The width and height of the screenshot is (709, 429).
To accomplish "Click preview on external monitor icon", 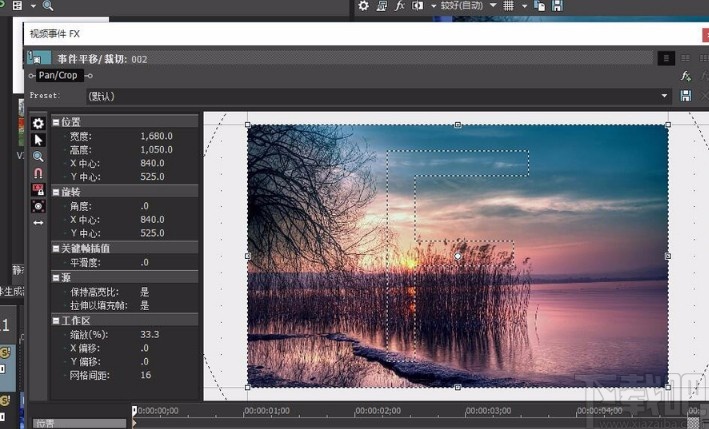I will [382, 6].
